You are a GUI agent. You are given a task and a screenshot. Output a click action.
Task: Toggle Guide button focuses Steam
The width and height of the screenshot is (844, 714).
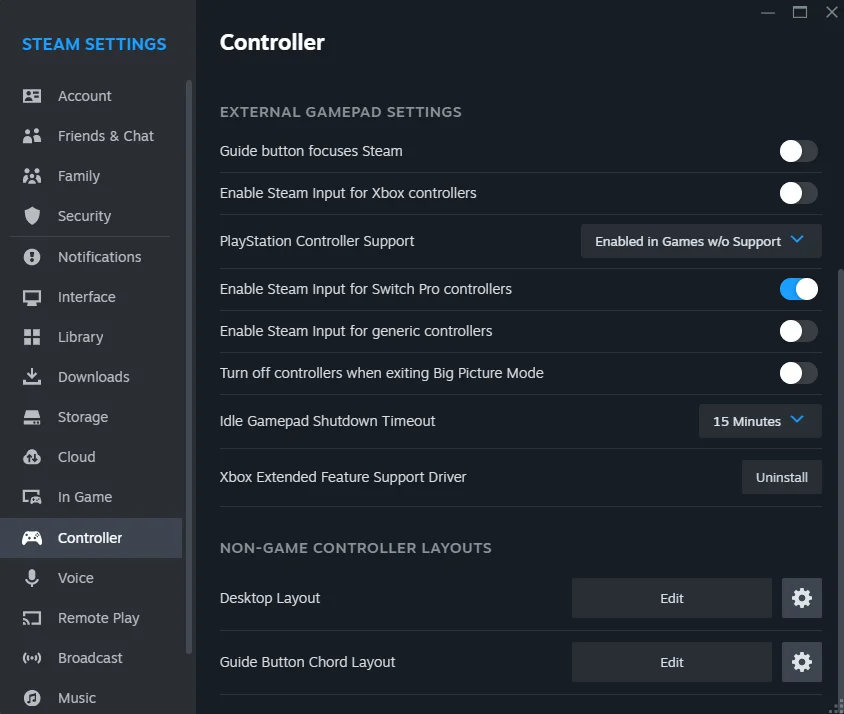pos(798,151)
